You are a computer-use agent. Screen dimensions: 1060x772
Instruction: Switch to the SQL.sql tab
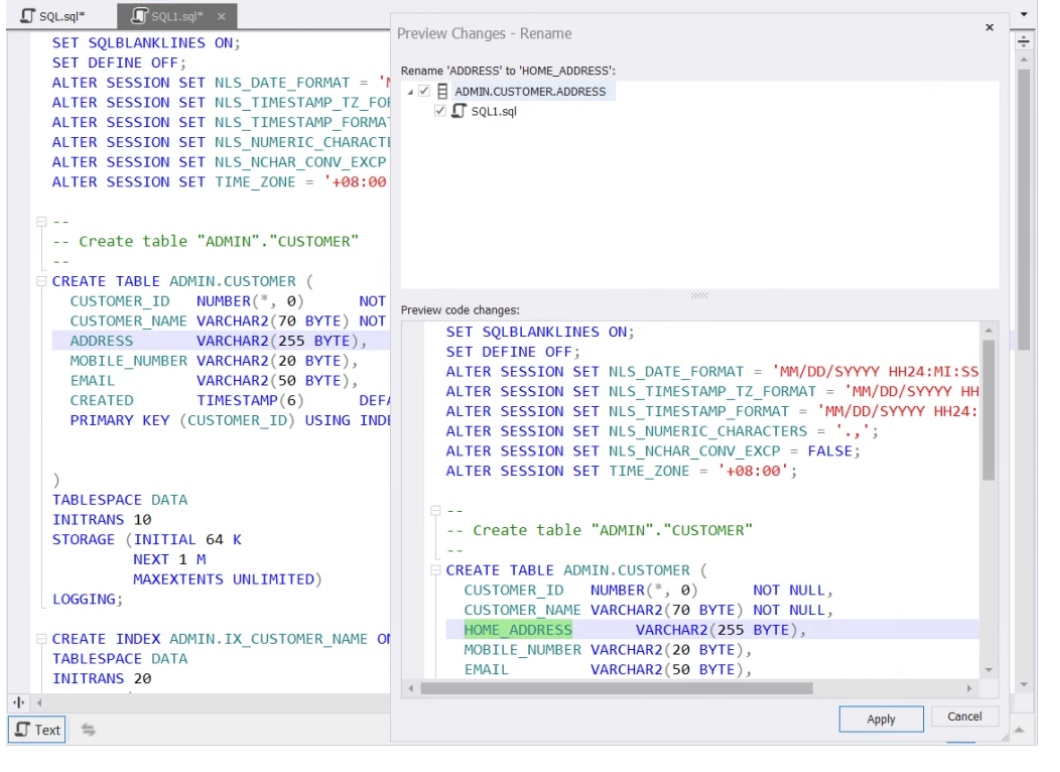(x=53, y=16)
